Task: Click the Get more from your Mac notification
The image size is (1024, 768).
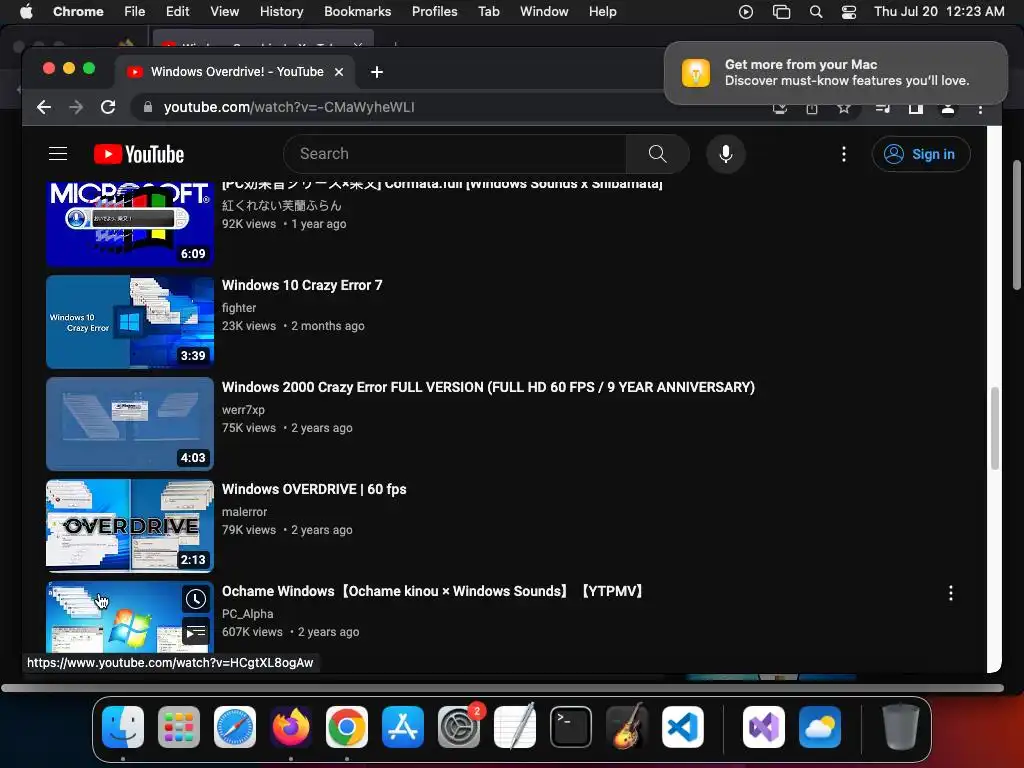Action: 836,72
